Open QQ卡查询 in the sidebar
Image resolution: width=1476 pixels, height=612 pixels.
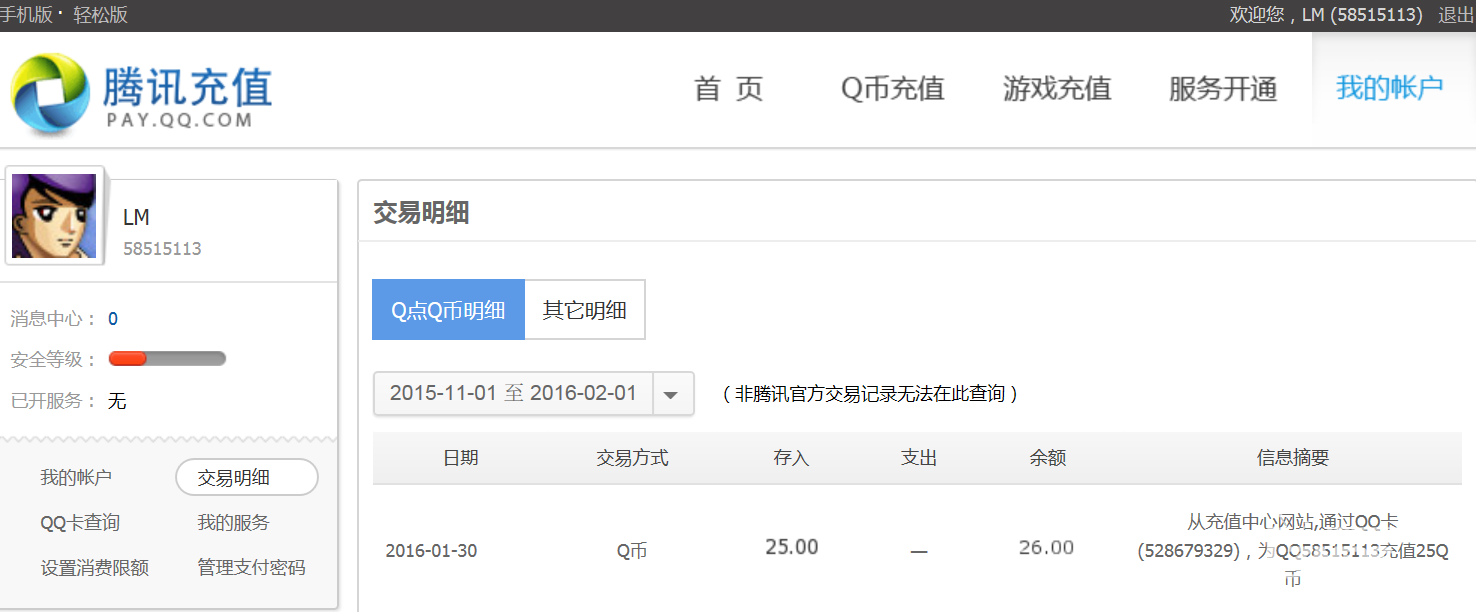pos(80,523)
